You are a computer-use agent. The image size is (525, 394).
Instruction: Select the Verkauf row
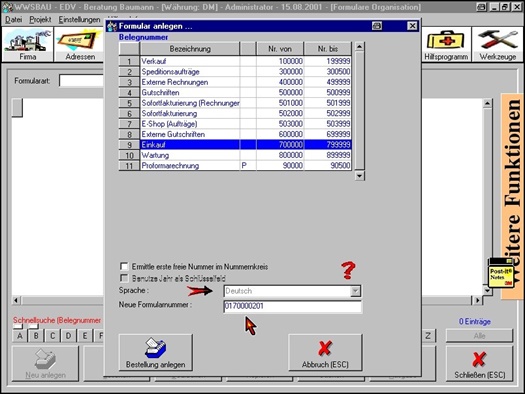coord(235,61)
